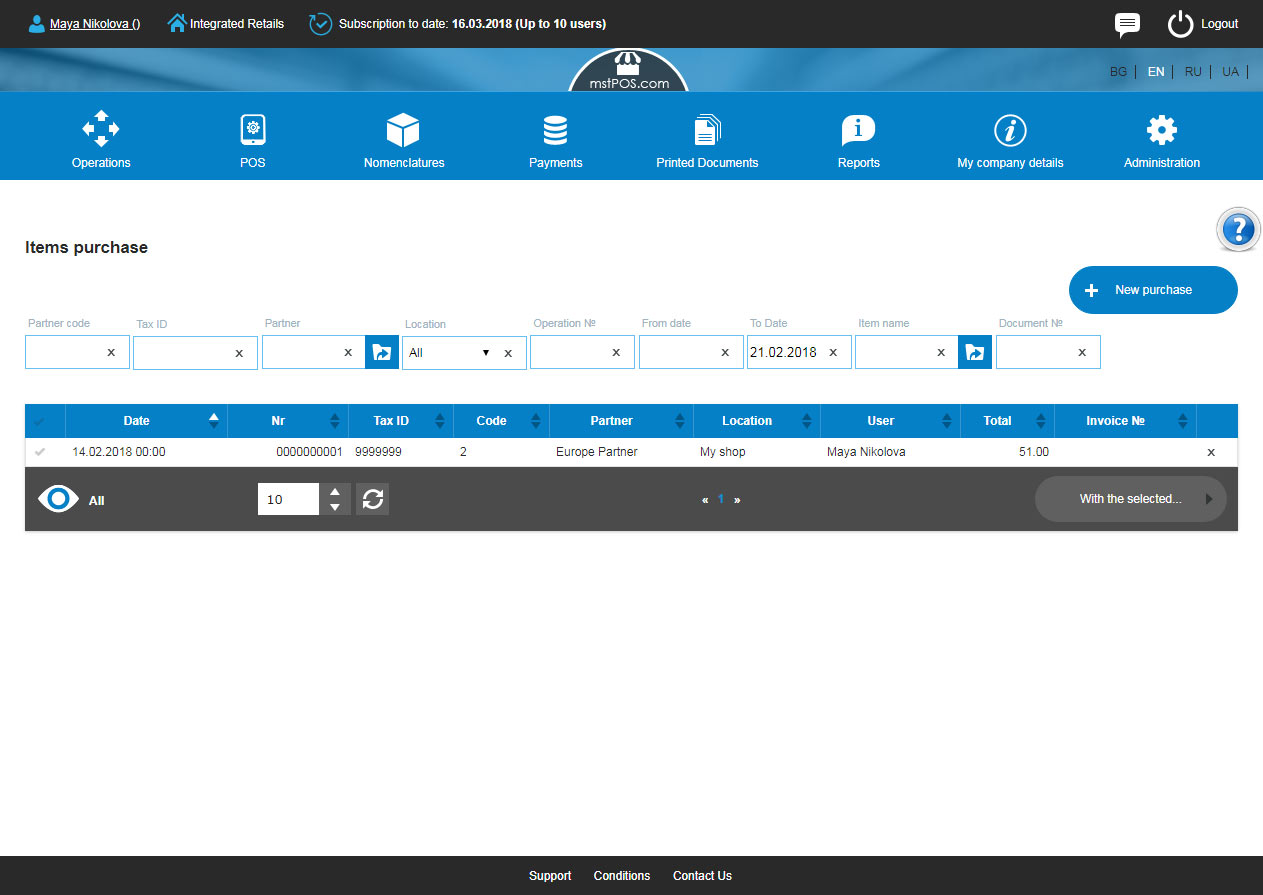The image size is (1263, 895).
Task: Tick the select-all checkbox in table header
Action: (x=40, y=421)
